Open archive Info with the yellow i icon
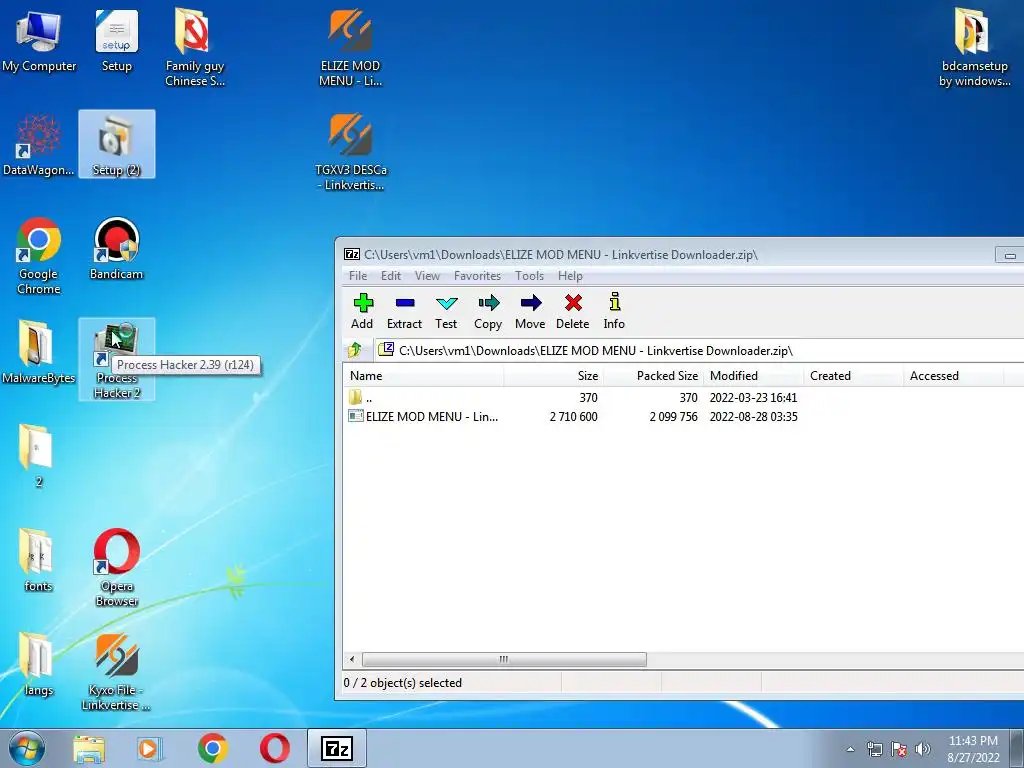The width and height of the screenshot is (1024, 768). [x=614, y=311]
